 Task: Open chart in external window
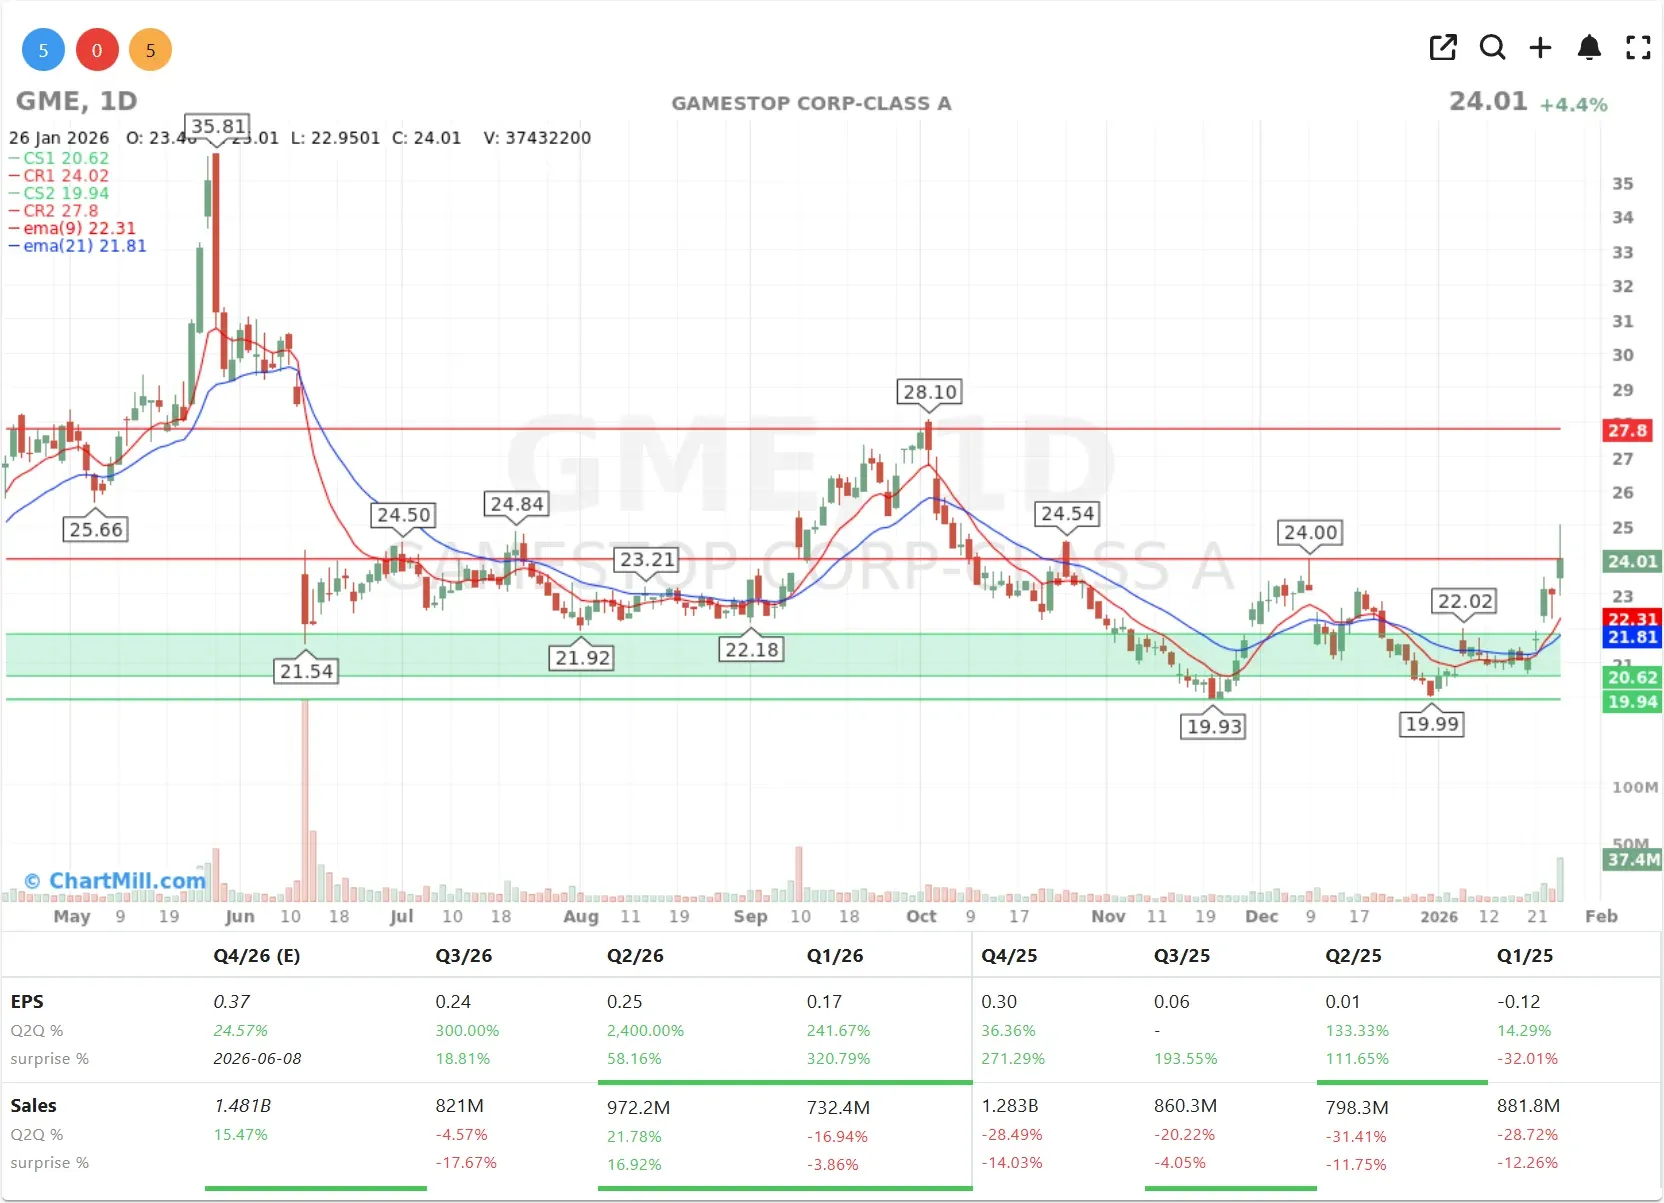pos(1443,47)
